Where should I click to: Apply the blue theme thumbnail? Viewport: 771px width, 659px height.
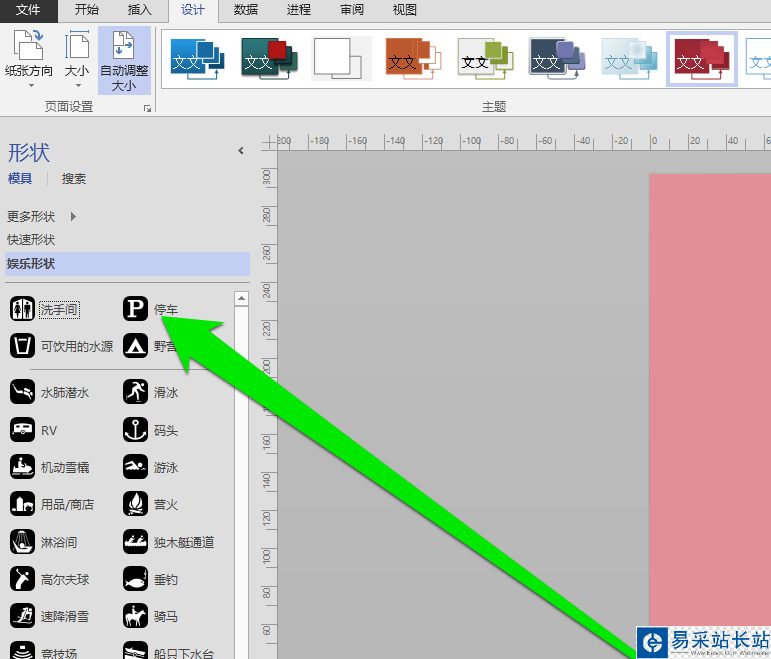[198, 59]
